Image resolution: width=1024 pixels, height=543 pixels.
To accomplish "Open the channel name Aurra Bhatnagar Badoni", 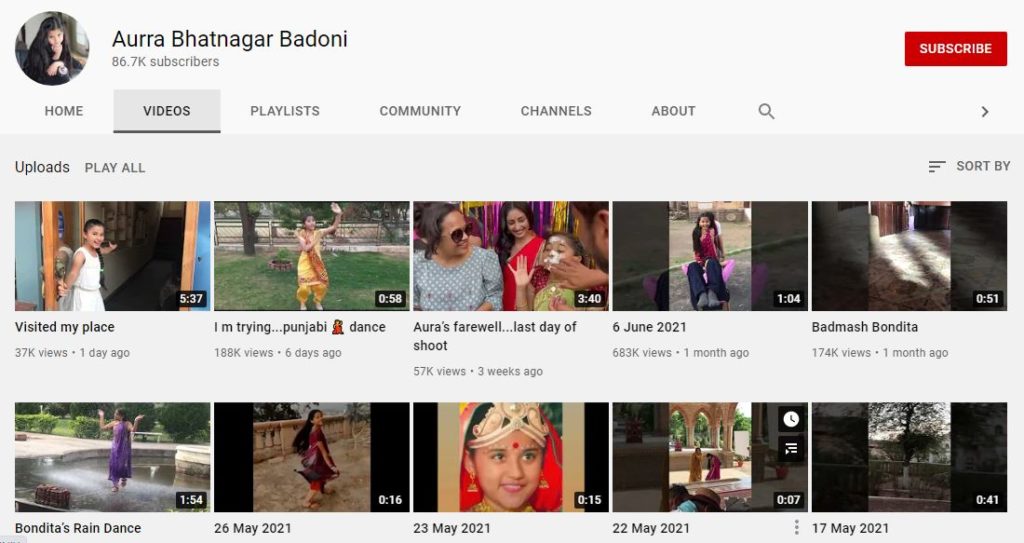I will [229, 39].
